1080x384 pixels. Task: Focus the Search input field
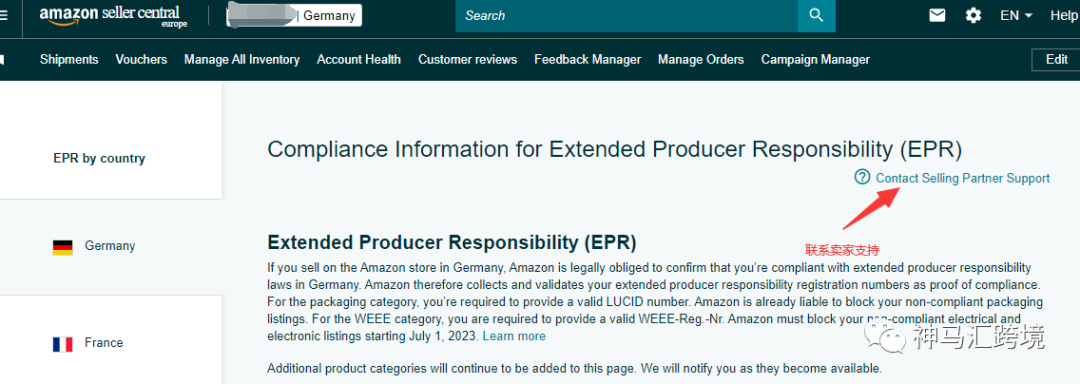[x=626, y=16]
